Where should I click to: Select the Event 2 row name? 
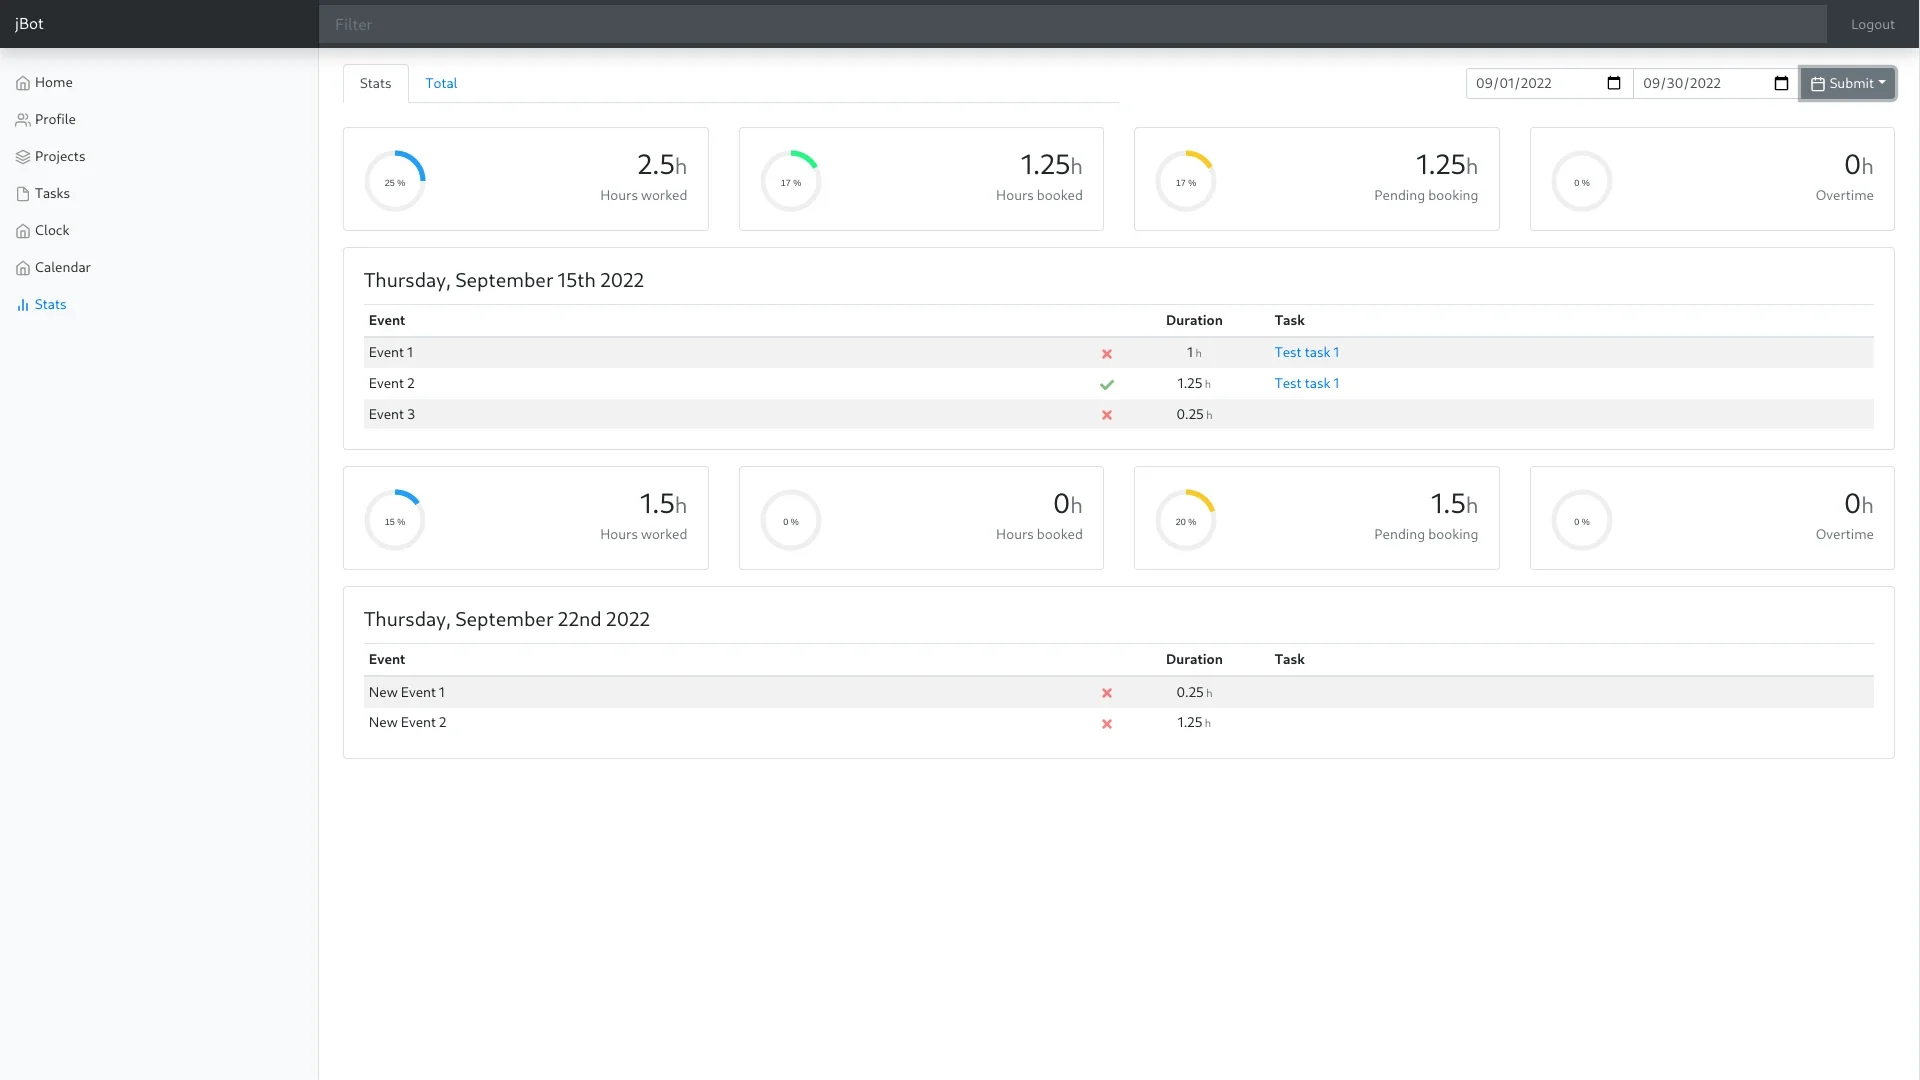click(392, 383)
